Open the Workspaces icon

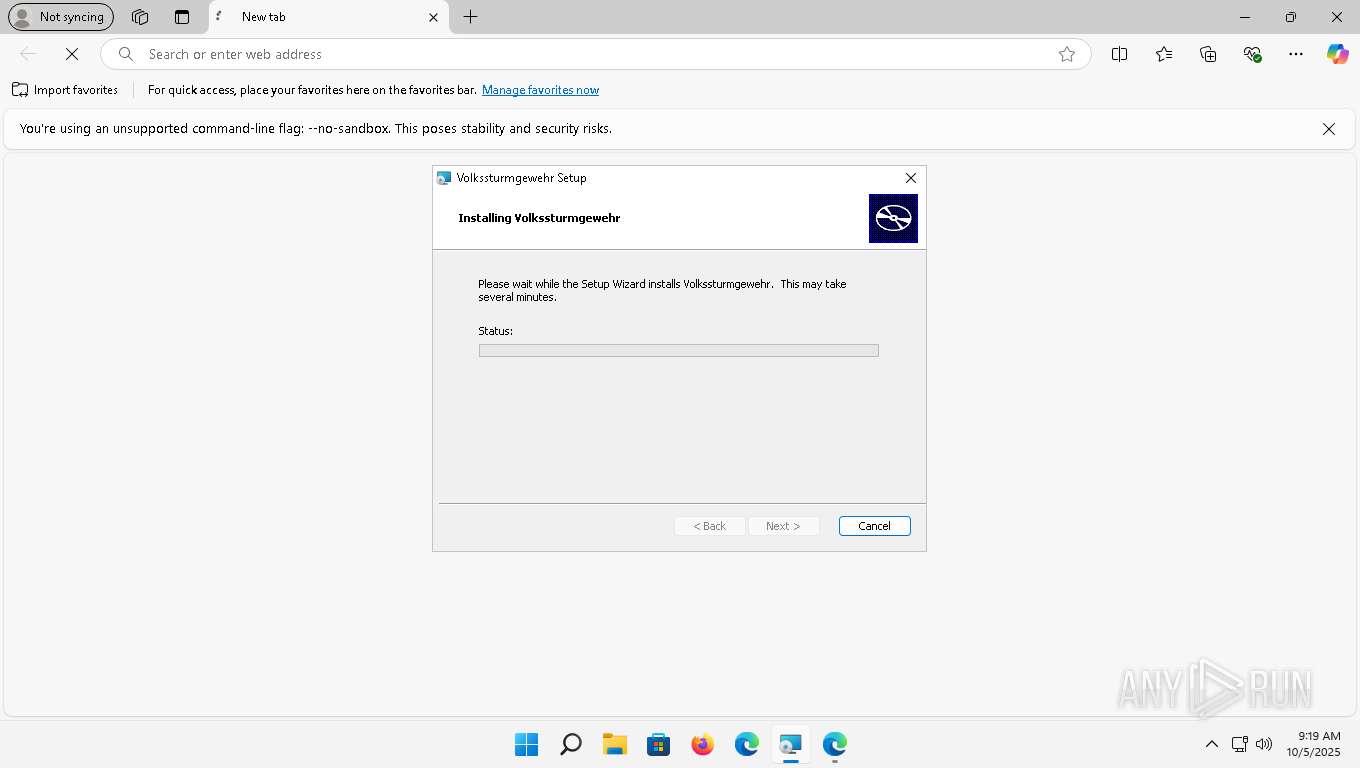point(140,17)
